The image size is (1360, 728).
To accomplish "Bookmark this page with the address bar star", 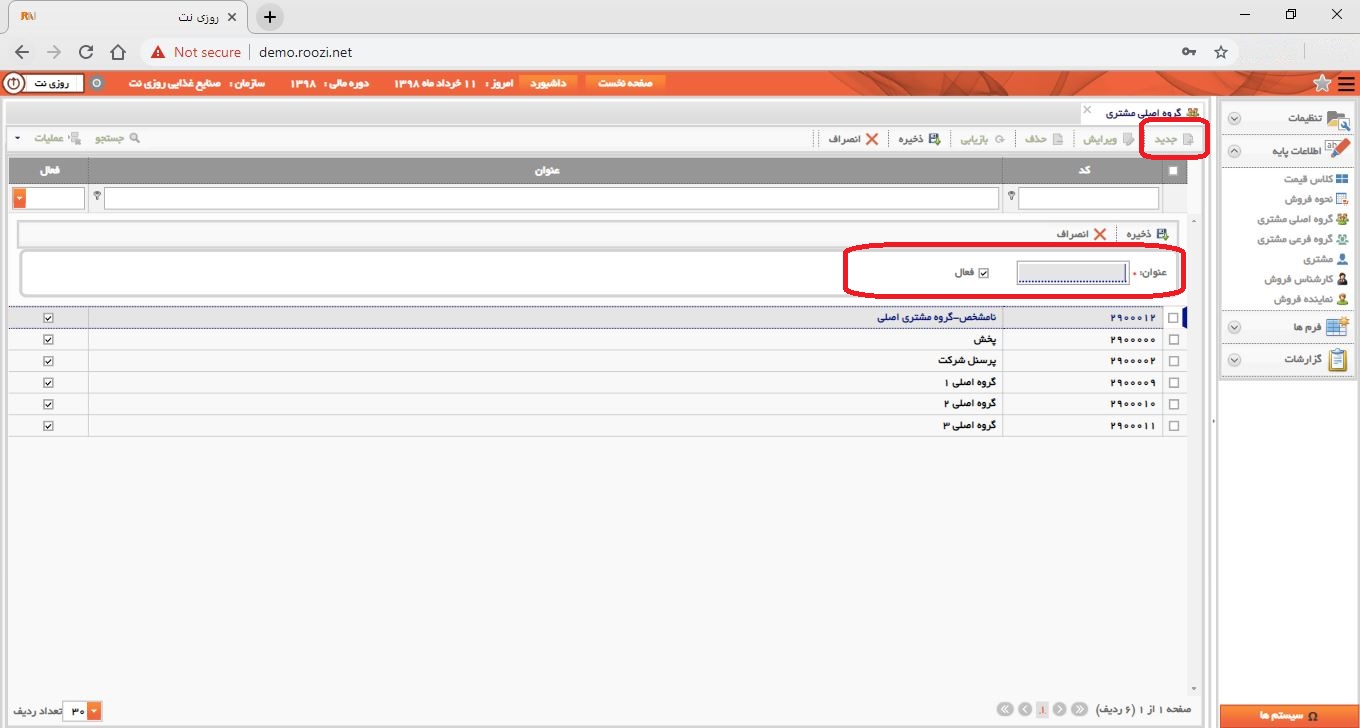I will [x=1220, y=52].
